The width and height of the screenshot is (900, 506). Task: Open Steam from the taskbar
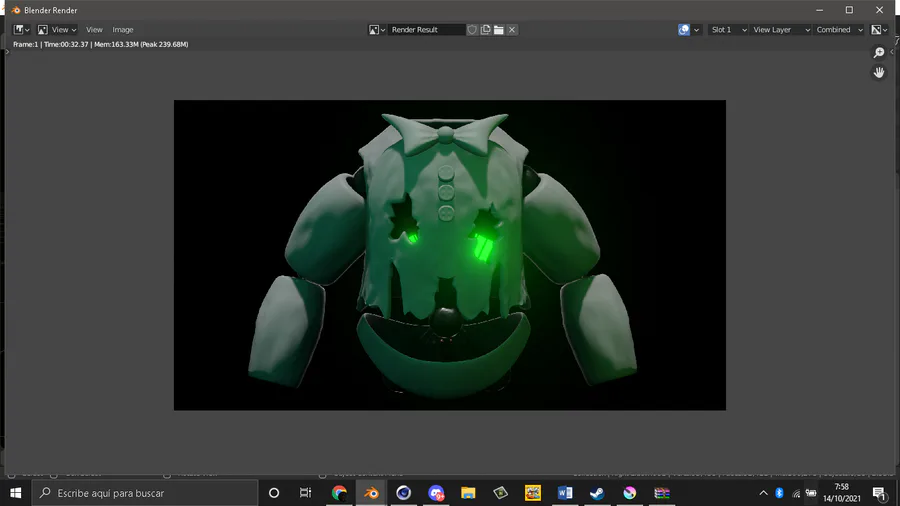click(x=597, y=493)
